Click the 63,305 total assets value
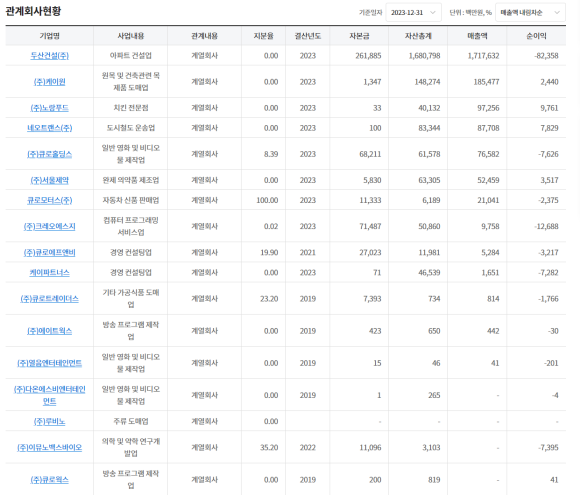This screenshot has height=495, width=580. [x=429, y=180]
